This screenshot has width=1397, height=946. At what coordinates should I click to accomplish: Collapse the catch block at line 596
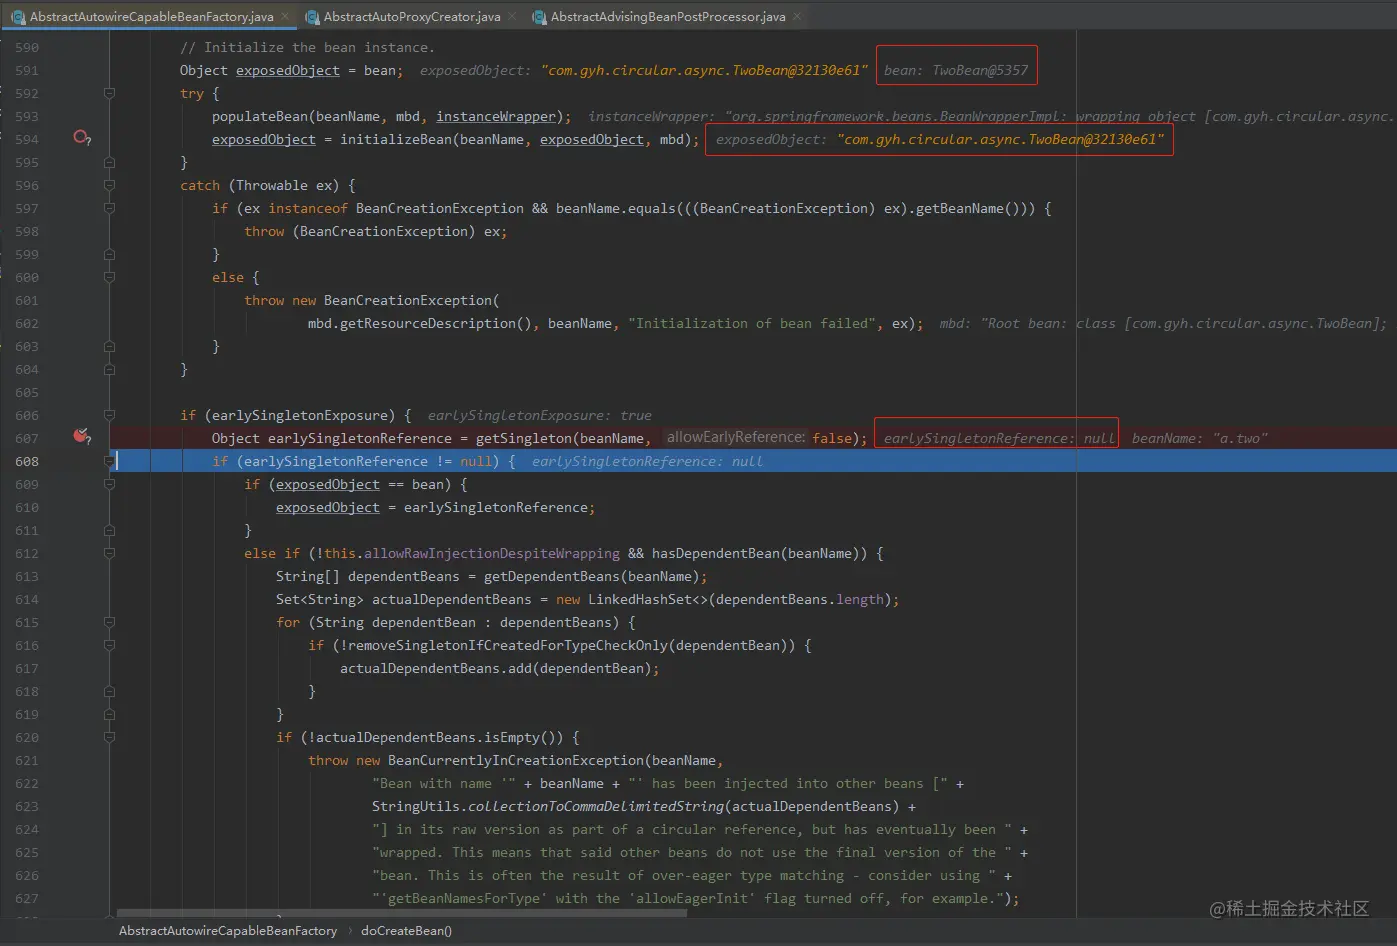tap(110, 185)
